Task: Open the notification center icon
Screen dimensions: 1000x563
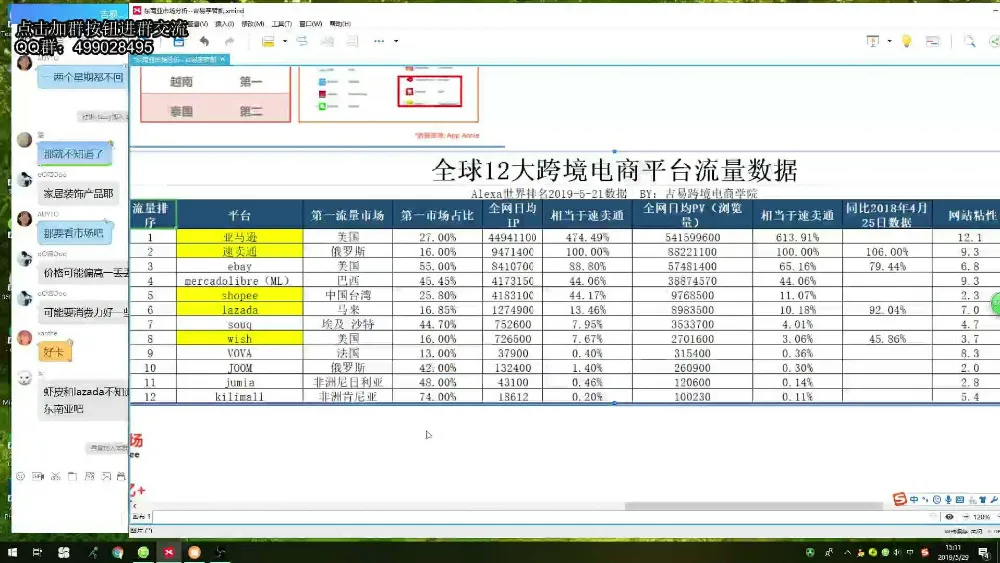Action: (984, 552)
